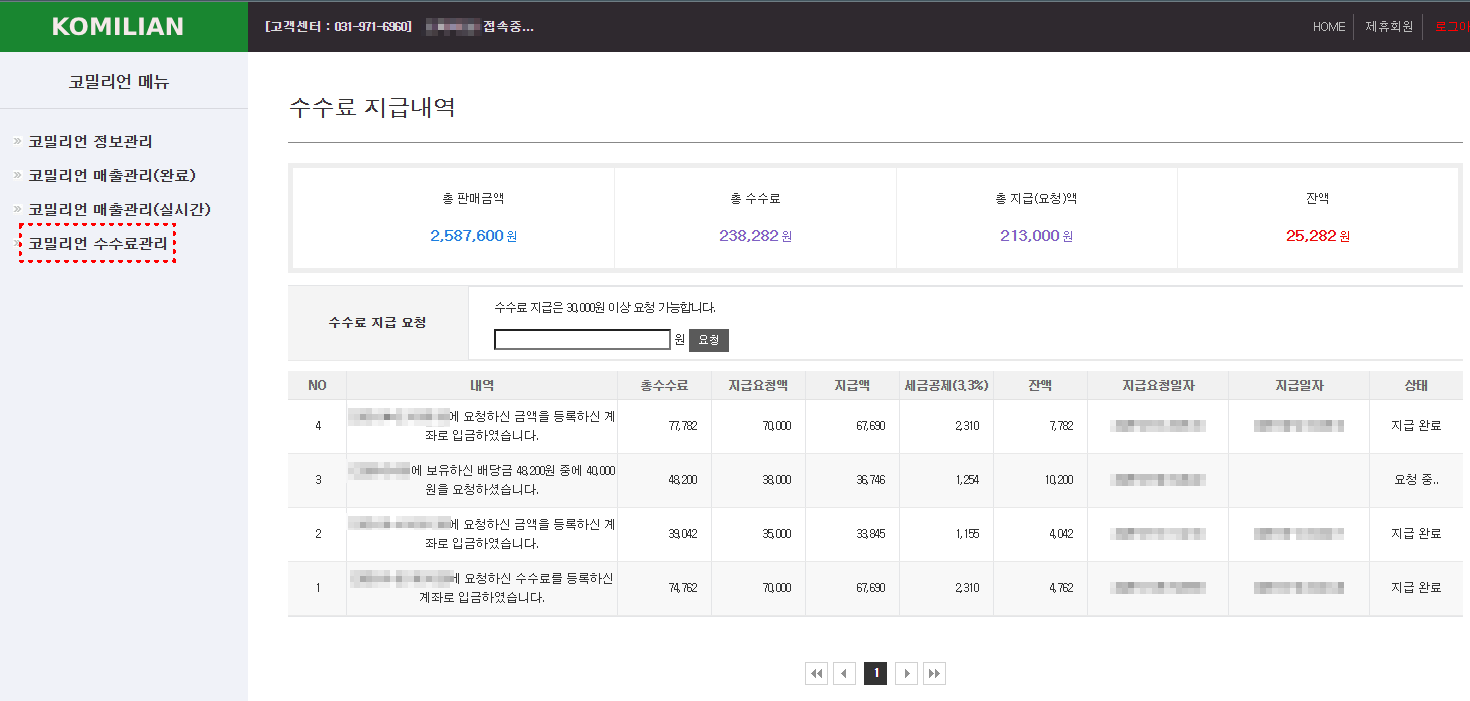Focus the 수수료 지급 요청 amount field
The height and width of the screenshot is (701, 1470).
[582, 340]
